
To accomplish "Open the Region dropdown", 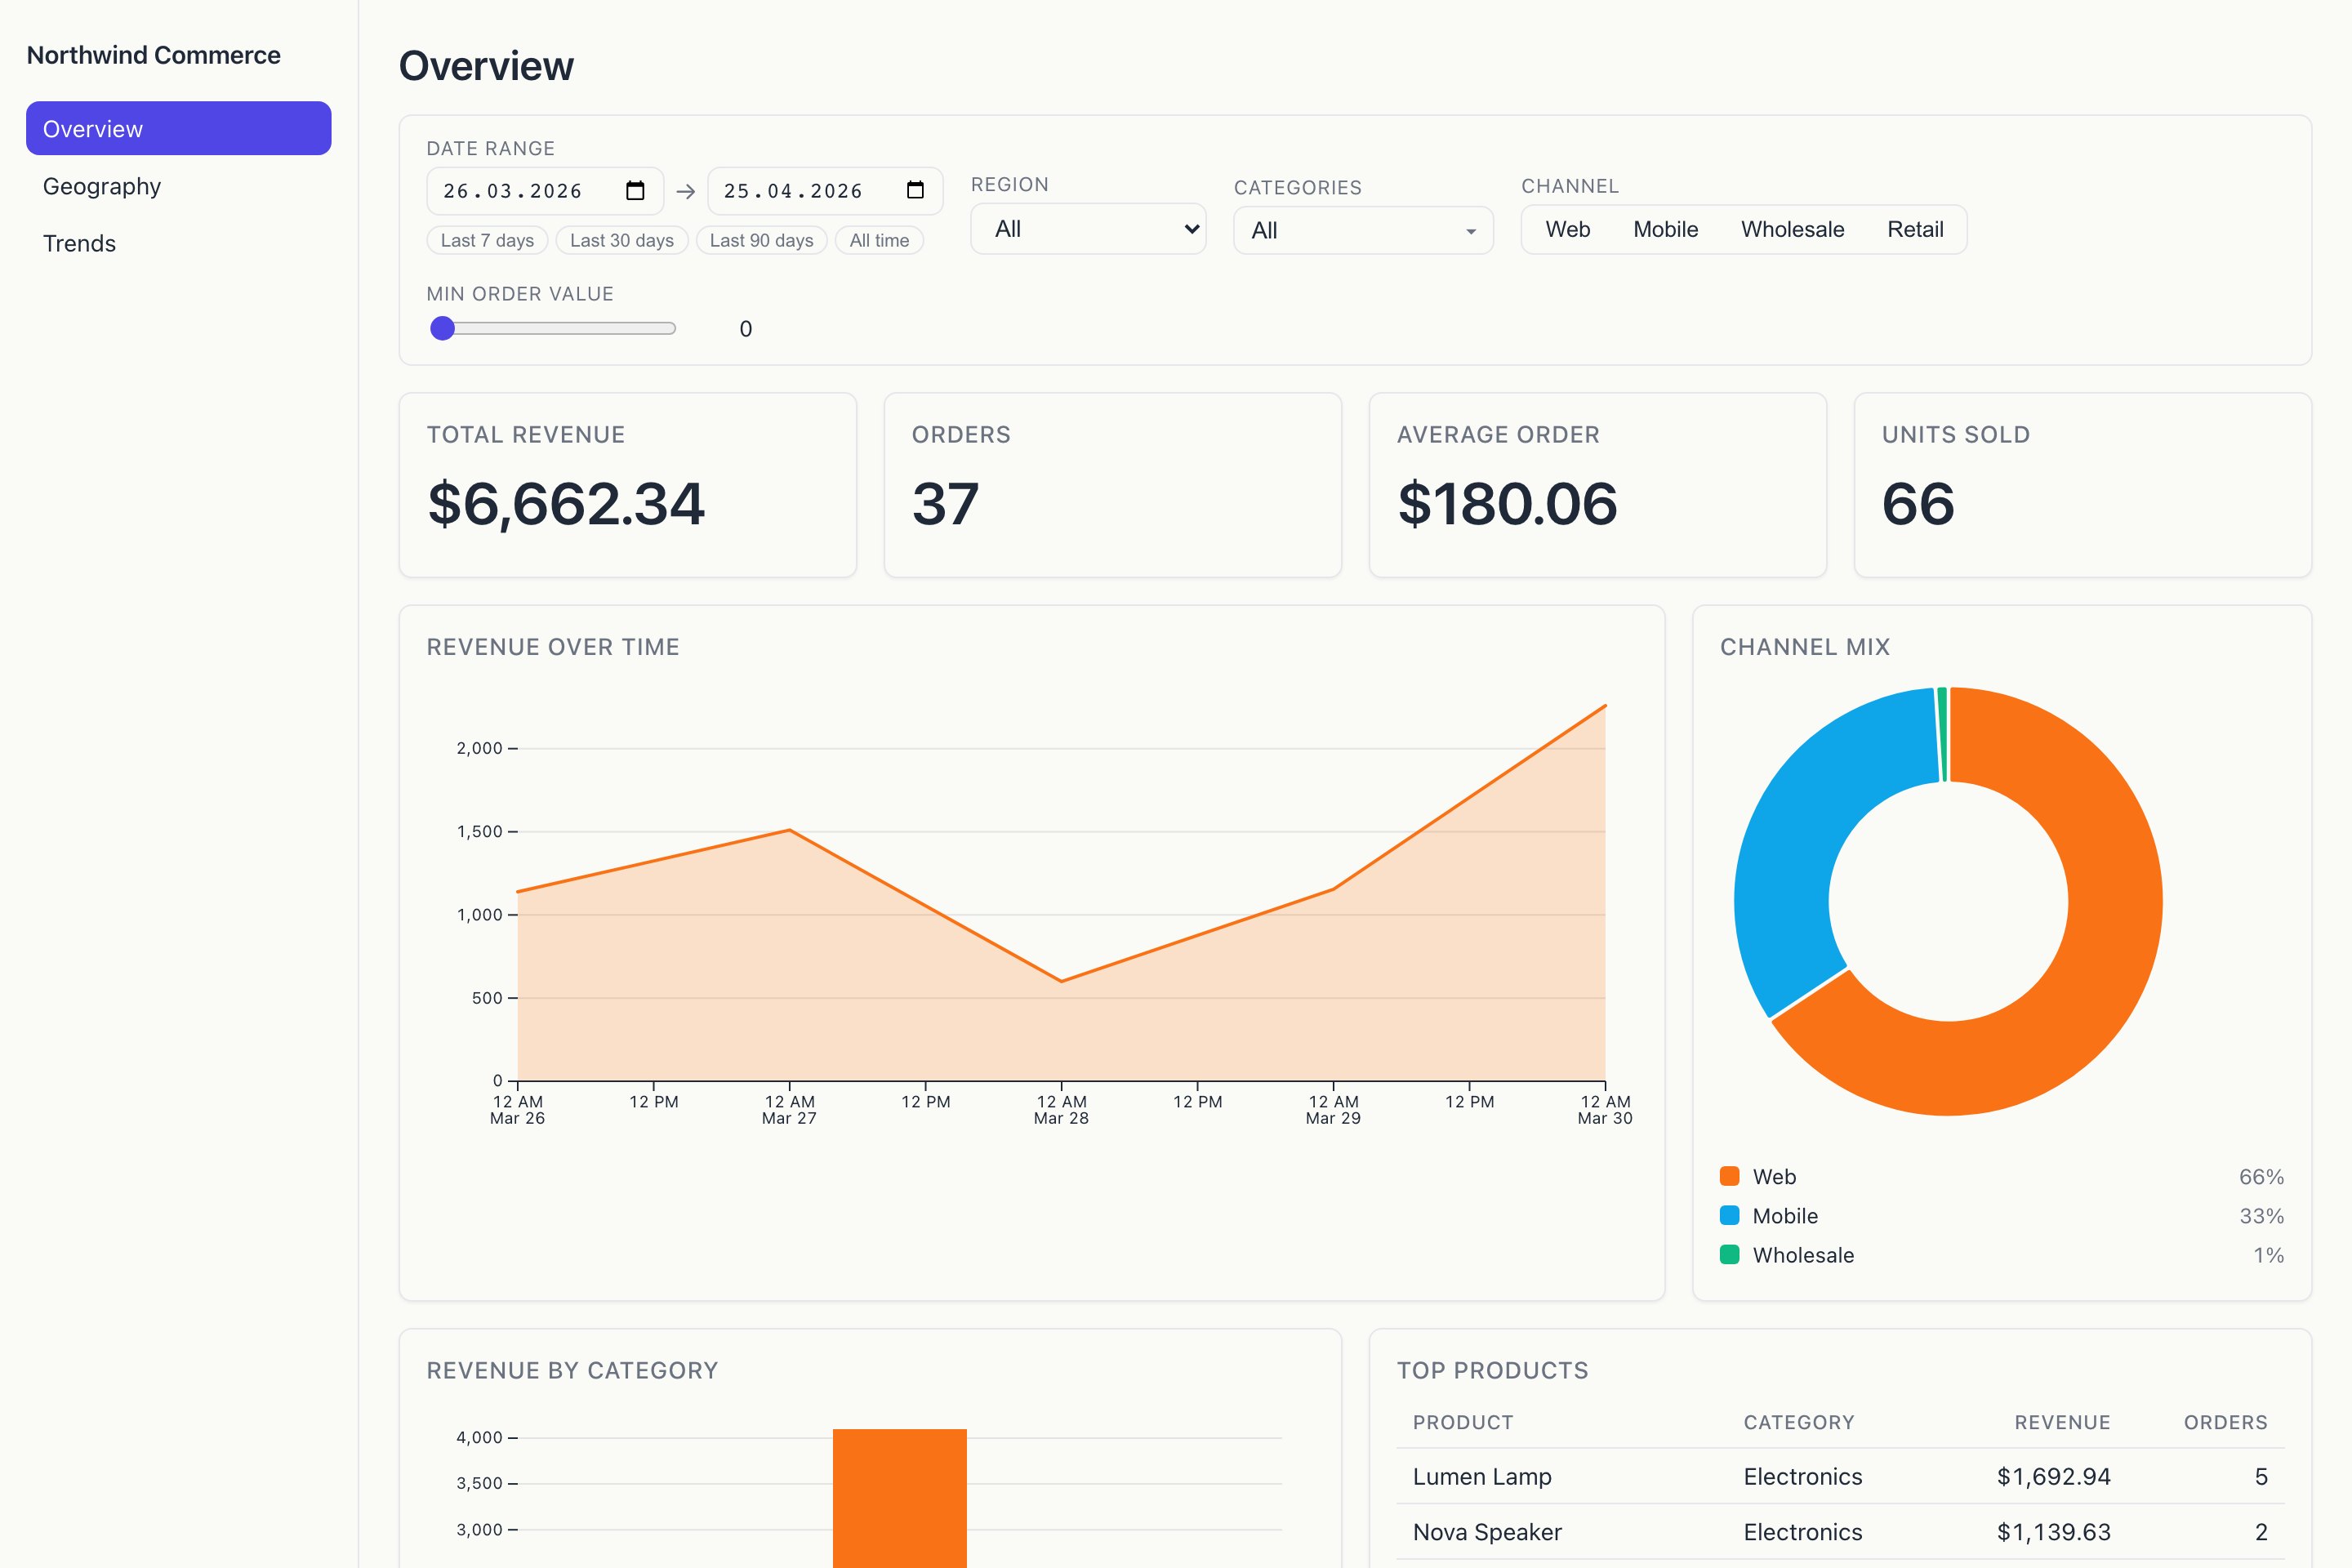I will (x=1088, y=229).
